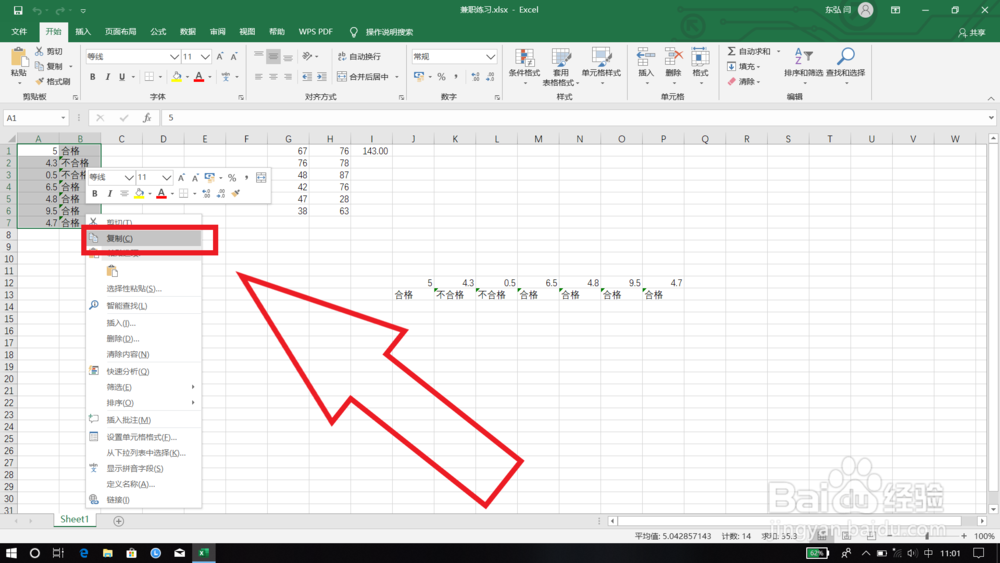
Task: Open font size dropdown in mini toolbar
Action: point(166,177)
